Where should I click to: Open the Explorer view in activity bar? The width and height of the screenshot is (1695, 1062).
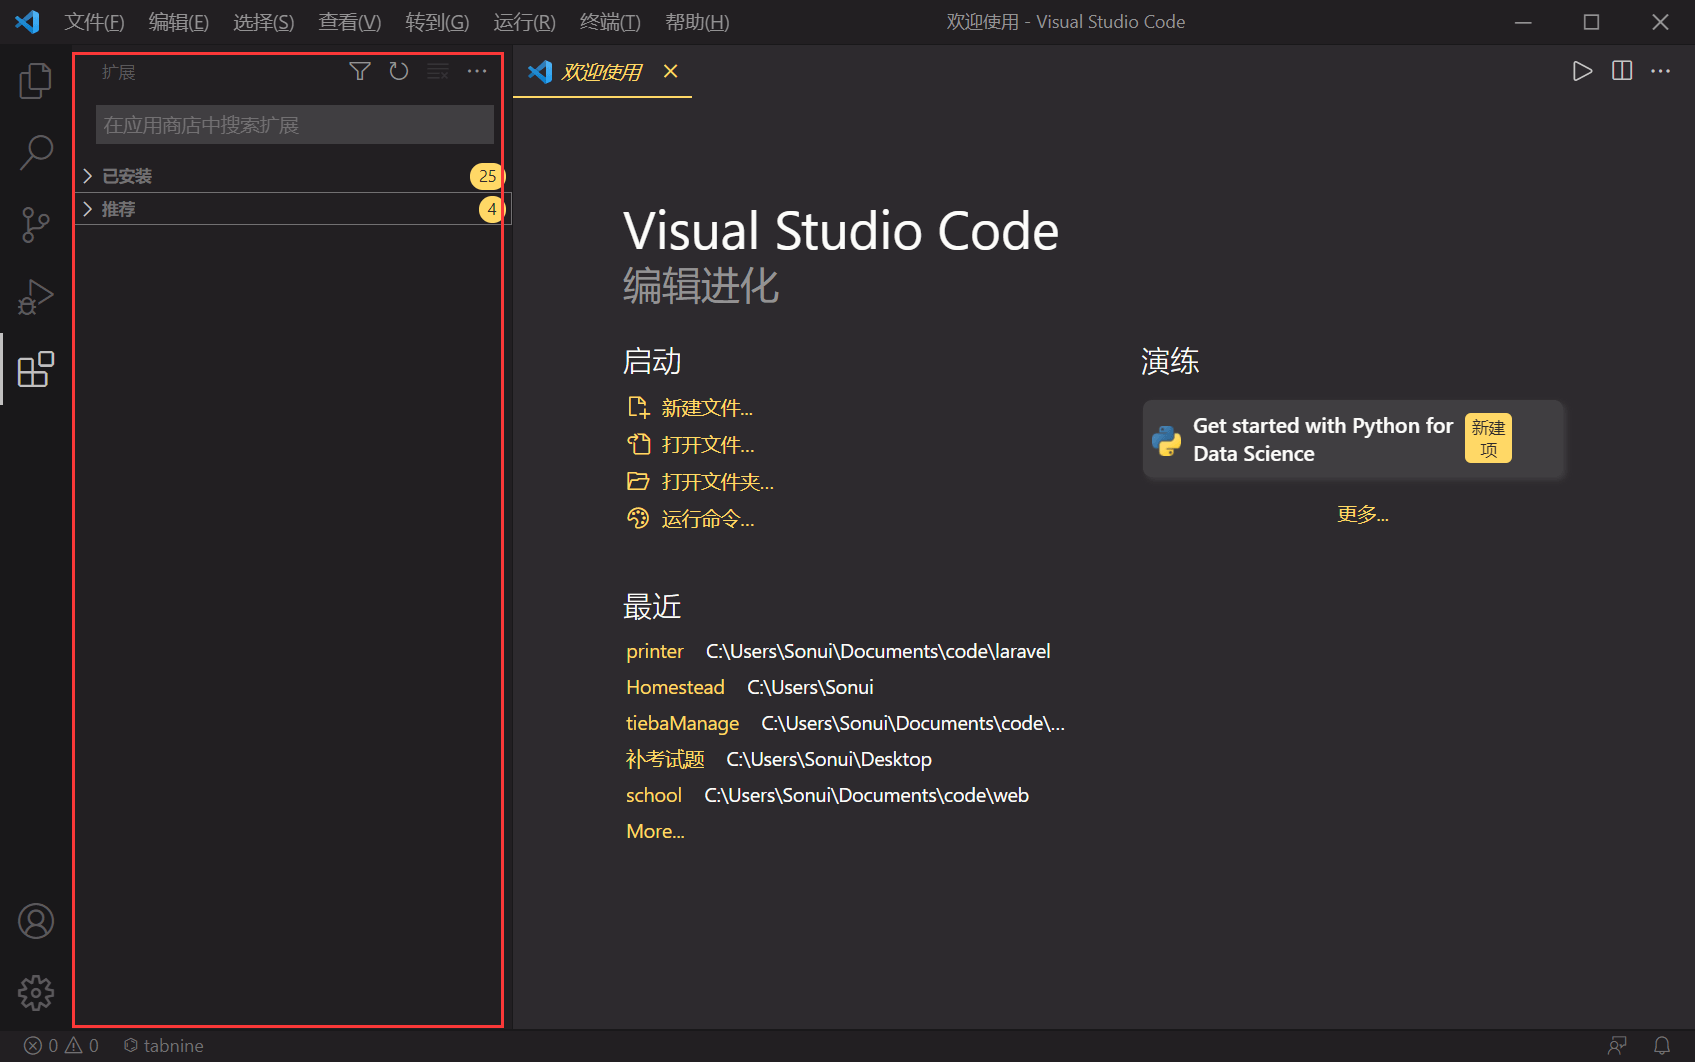36,80
